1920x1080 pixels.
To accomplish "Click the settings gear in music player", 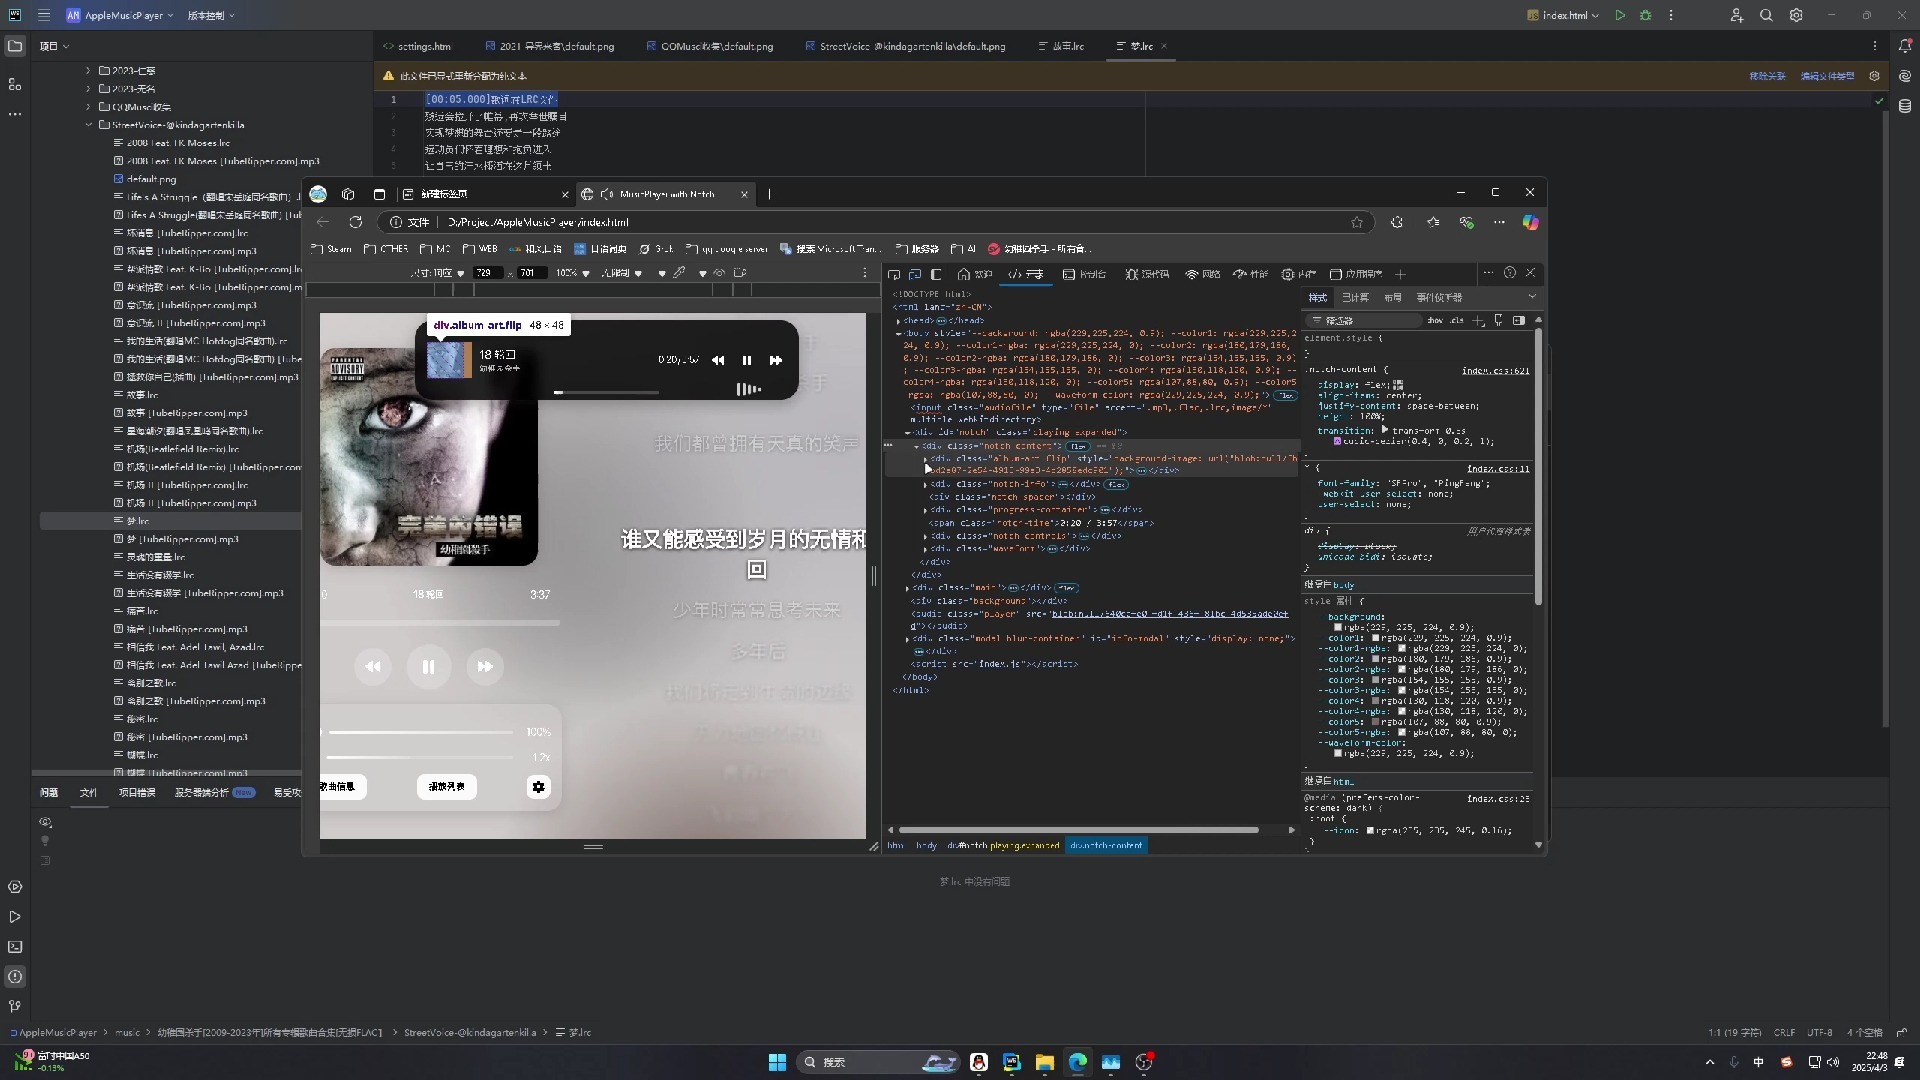I will (x=538, y=787).
